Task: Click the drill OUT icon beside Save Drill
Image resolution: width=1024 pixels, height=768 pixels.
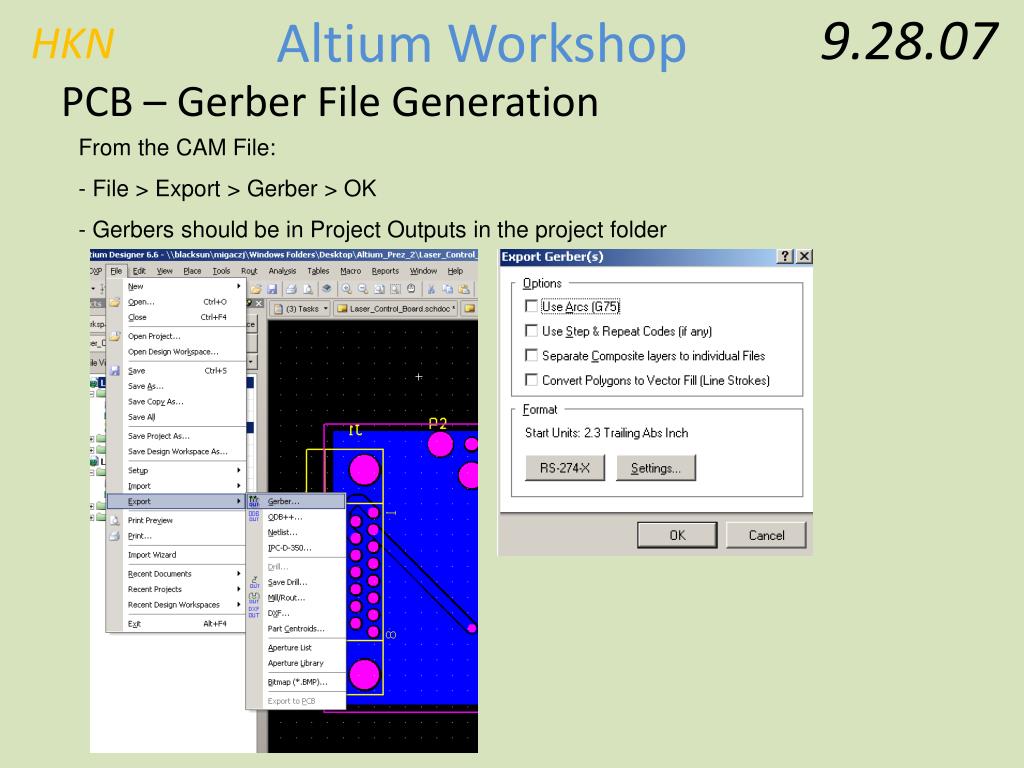Action: tap(254, 582)
